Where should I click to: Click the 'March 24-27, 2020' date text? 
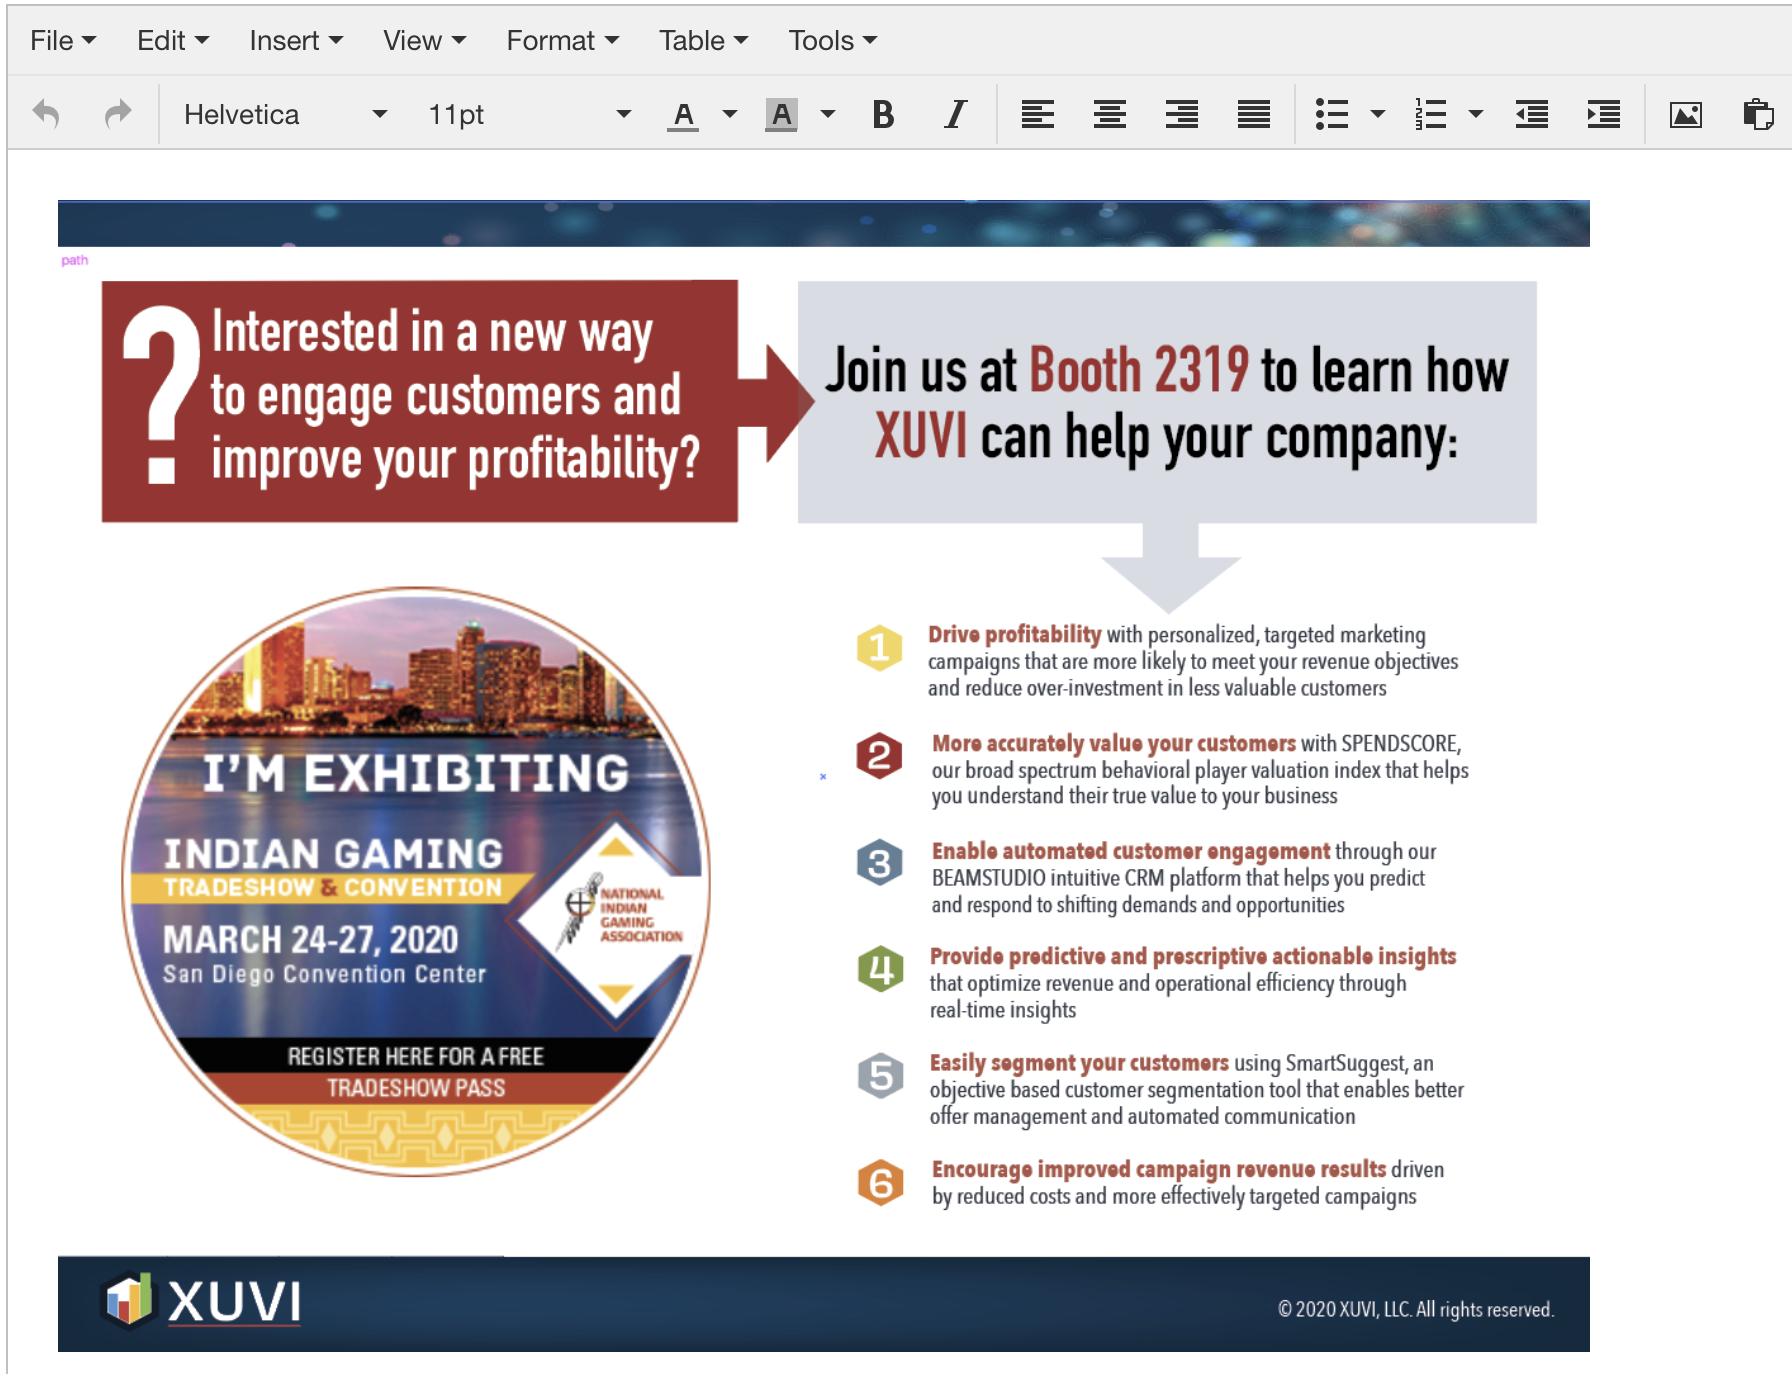click(x=310, y=940)
